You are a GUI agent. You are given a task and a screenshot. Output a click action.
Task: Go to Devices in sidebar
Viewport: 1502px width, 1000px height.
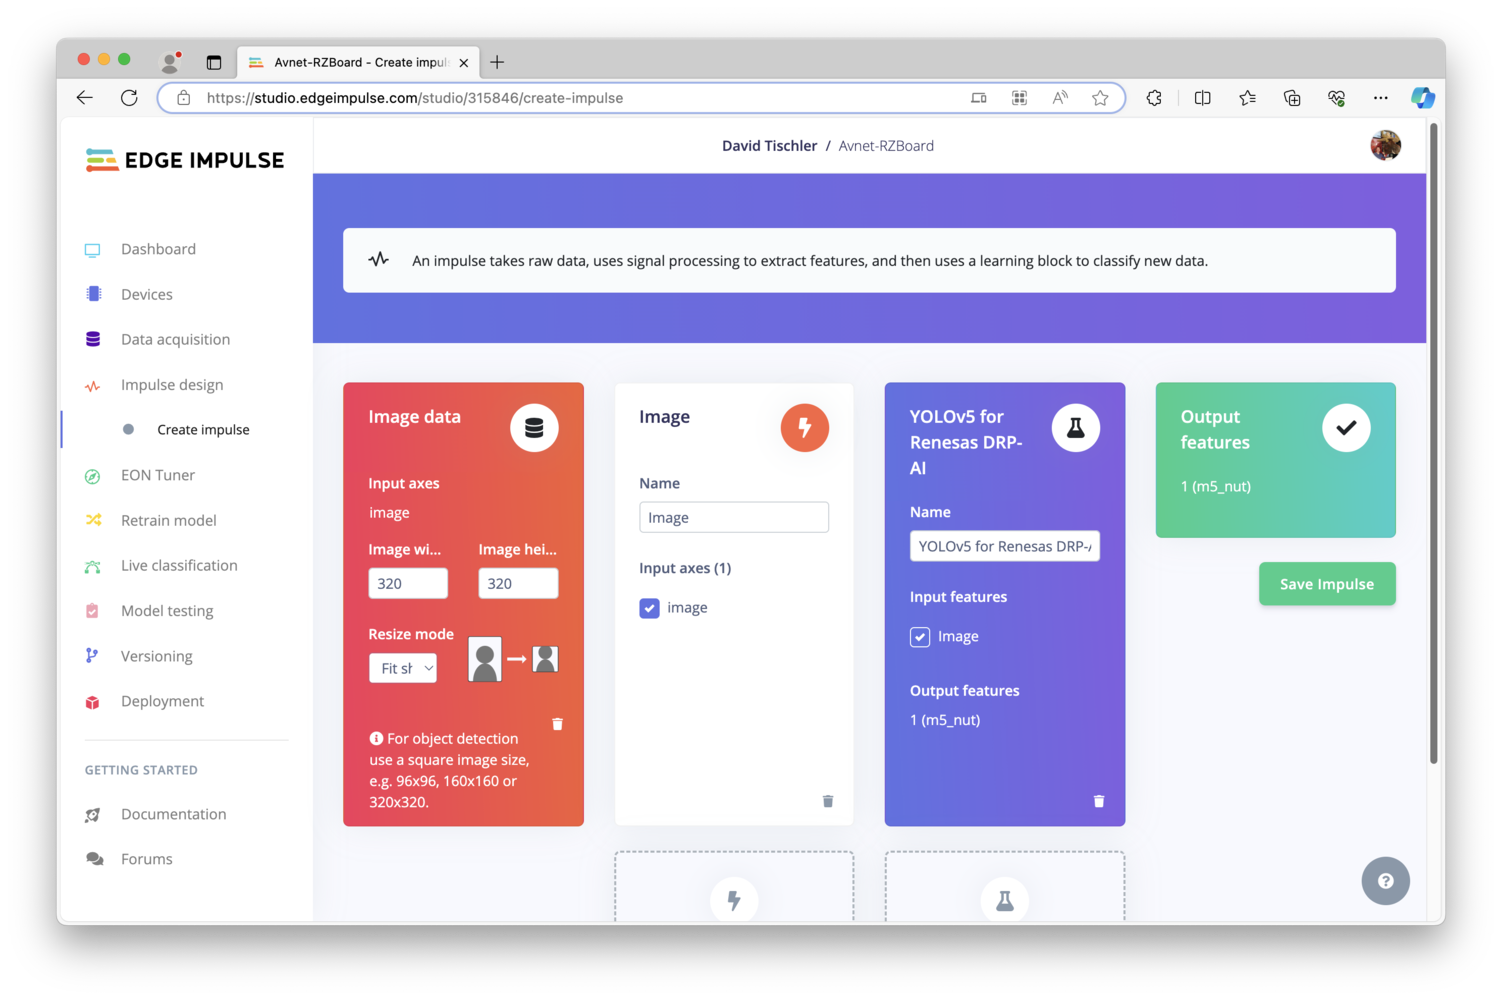coord(147,294)
